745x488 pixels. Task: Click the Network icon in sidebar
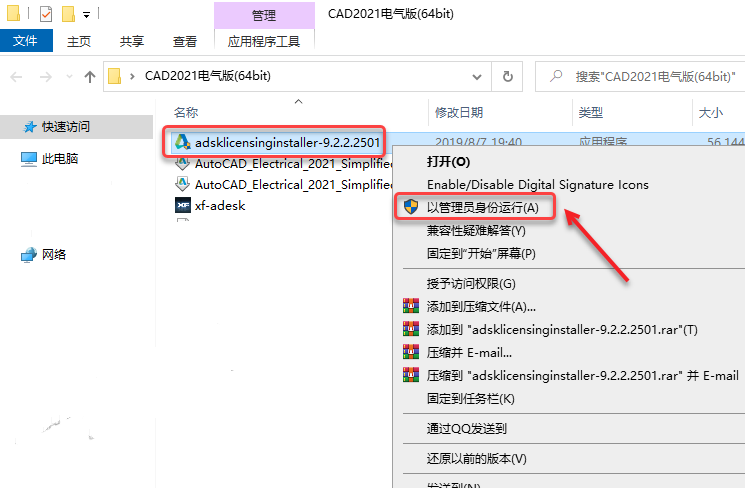pos(29,255)
